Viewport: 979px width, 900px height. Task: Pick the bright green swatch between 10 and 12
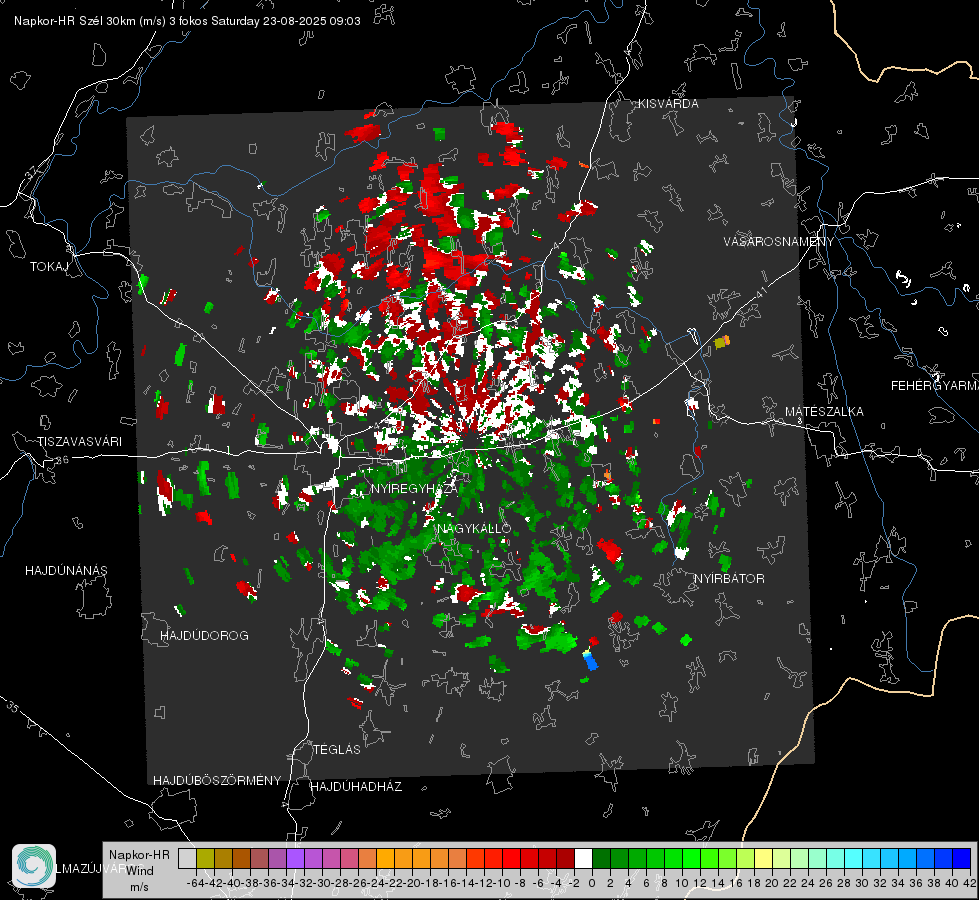tap(691, 859)
